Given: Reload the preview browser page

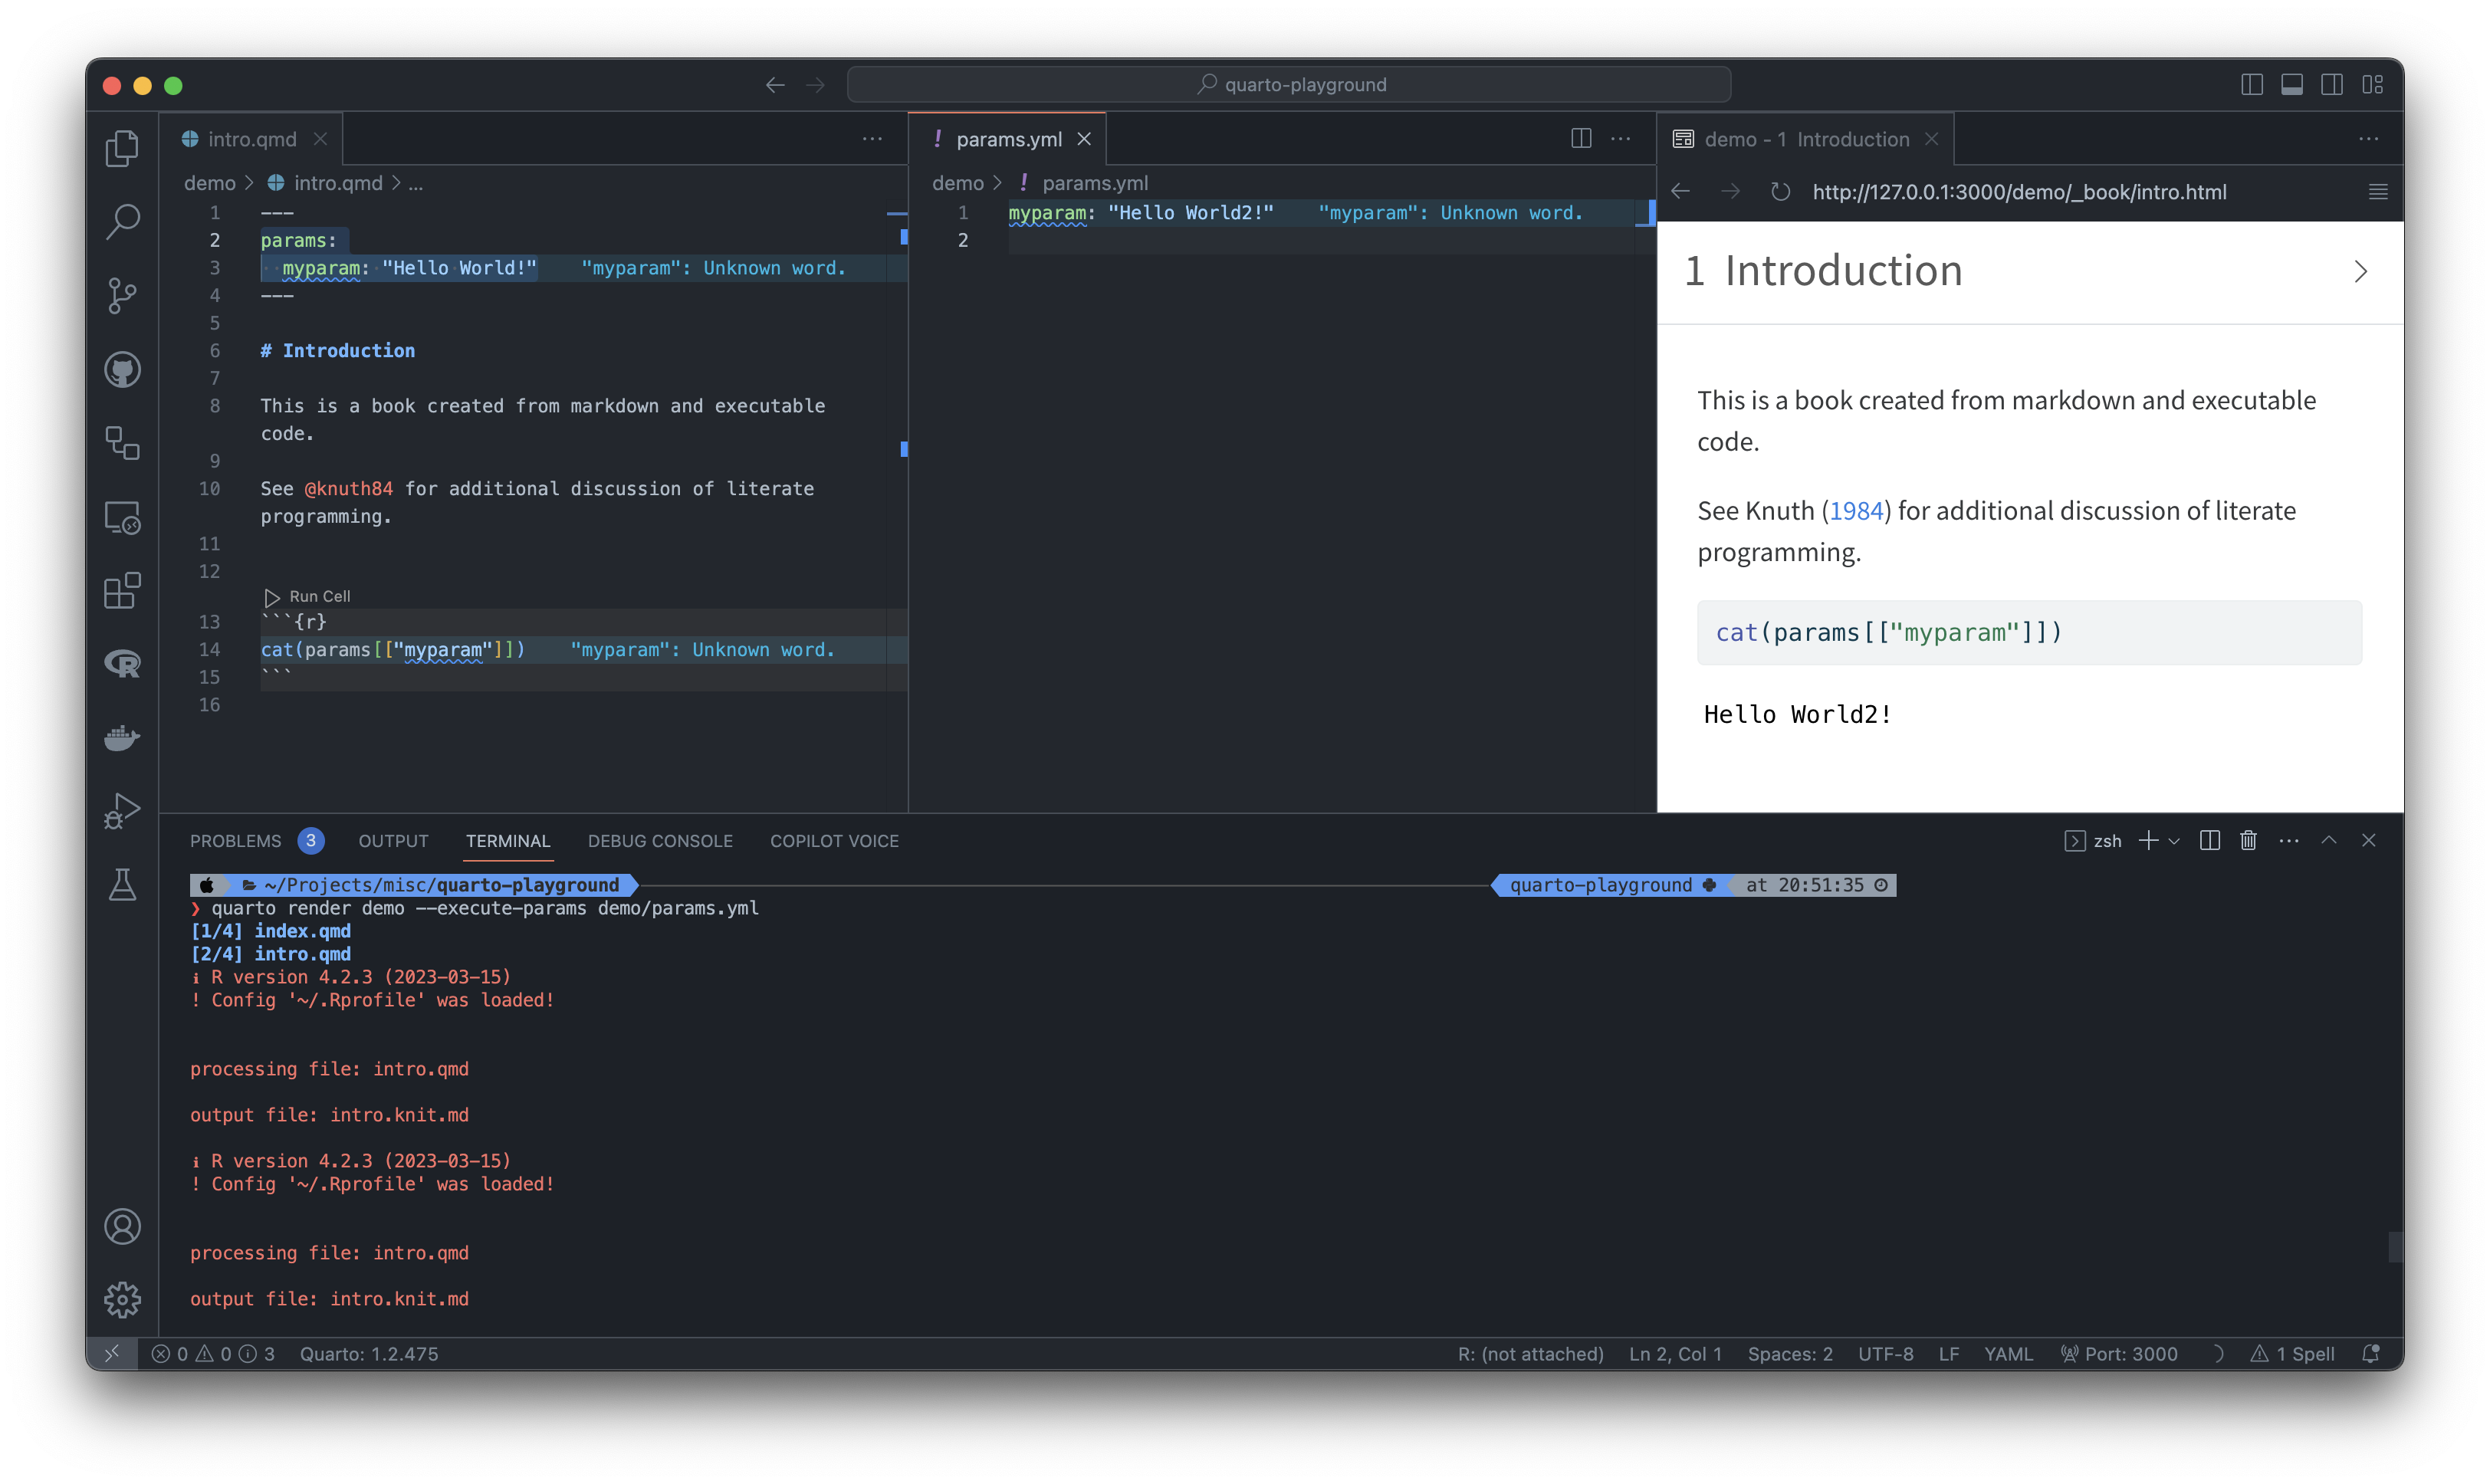Looking at the screenshot, I should (x=1780, y=192).
